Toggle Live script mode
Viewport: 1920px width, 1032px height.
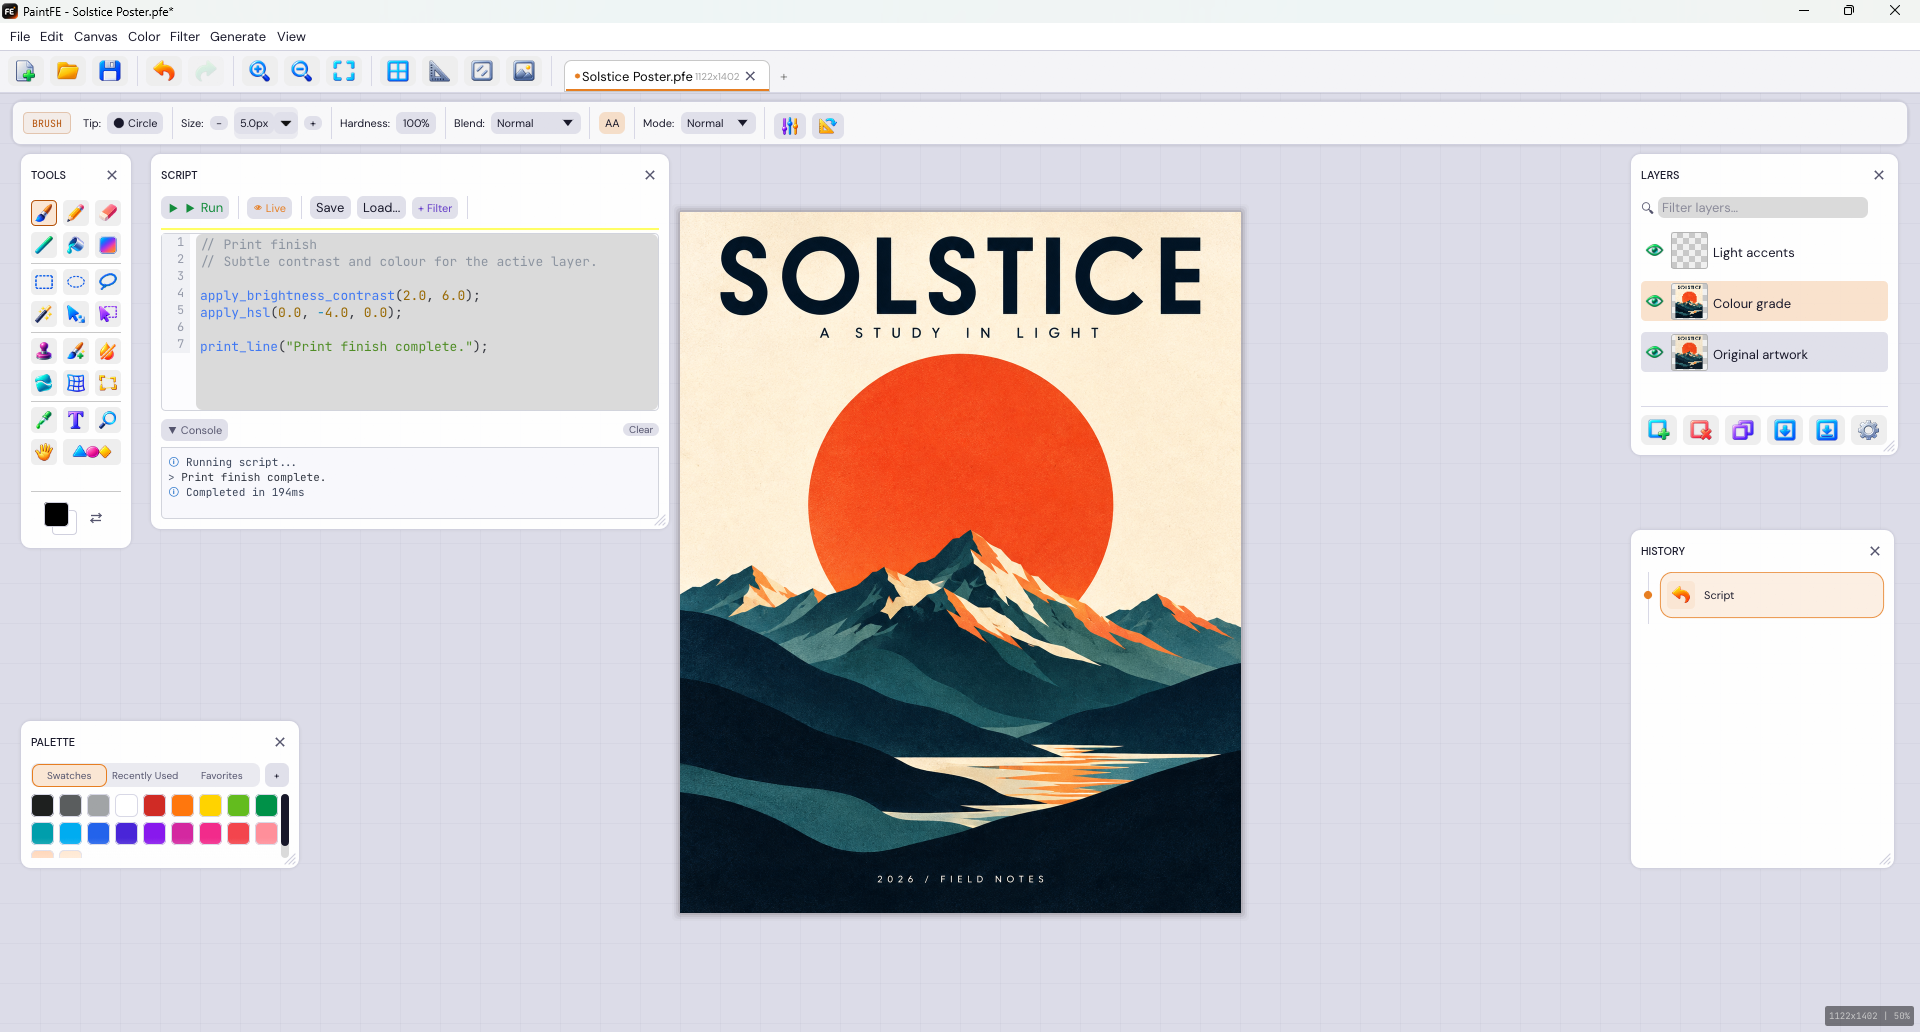tap(269, 208)
